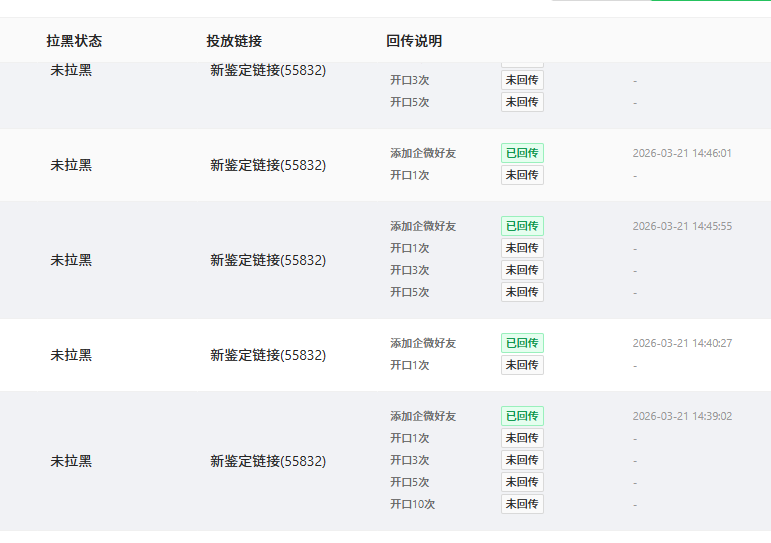Screen dimensions: 771x543
Task: Select the 已回传 tag beside timestamp 14:40:27
Action: (x=522, y=343)
